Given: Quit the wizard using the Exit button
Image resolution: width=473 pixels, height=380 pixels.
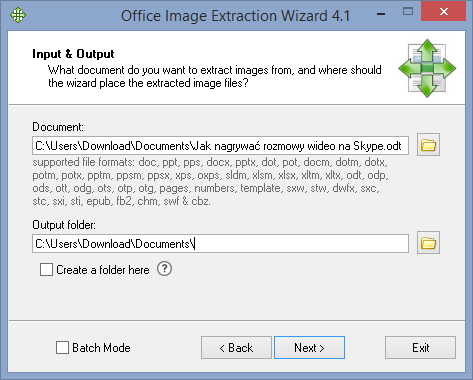Looking at the screenshot, I should pos(420,348).
